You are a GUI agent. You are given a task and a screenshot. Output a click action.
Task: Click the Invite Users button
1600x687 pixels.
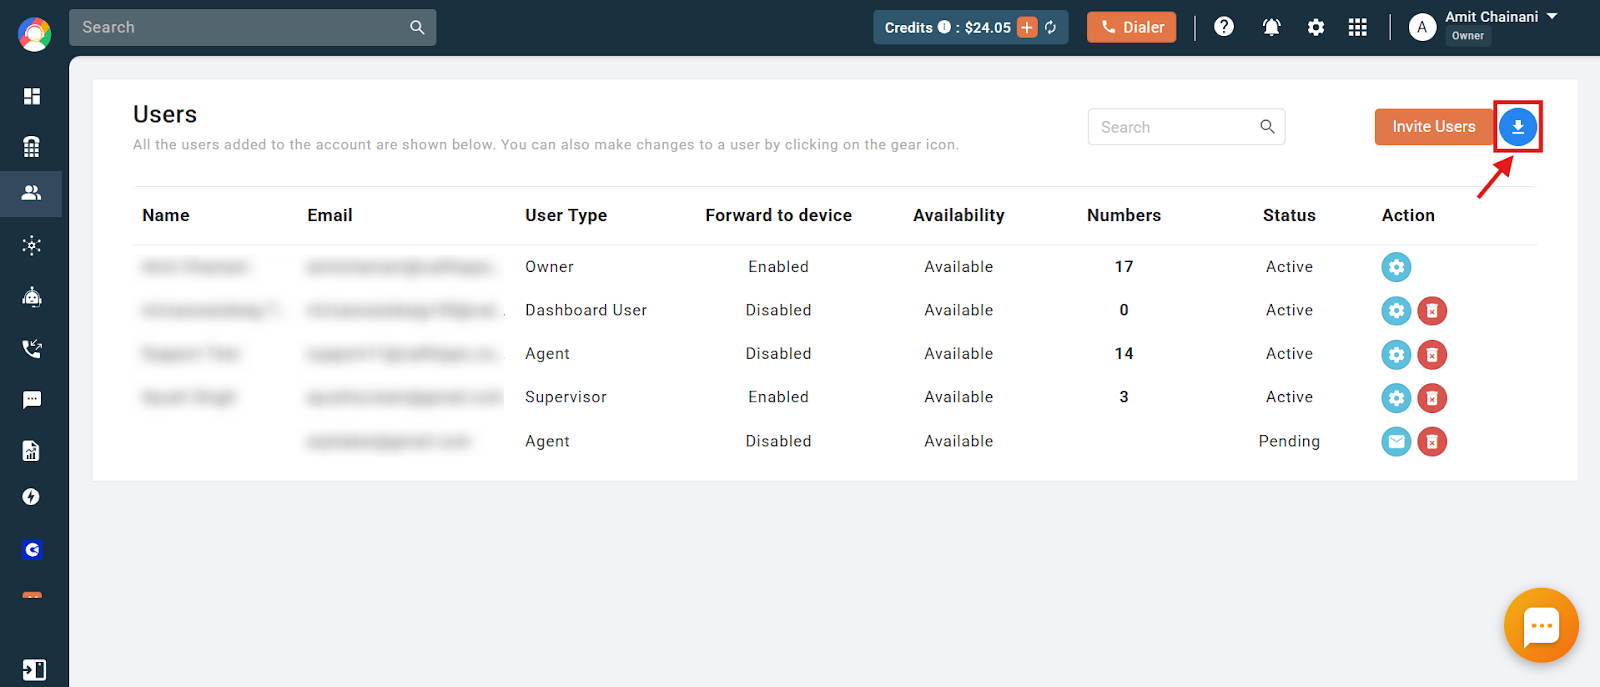tap(1434, 127)
